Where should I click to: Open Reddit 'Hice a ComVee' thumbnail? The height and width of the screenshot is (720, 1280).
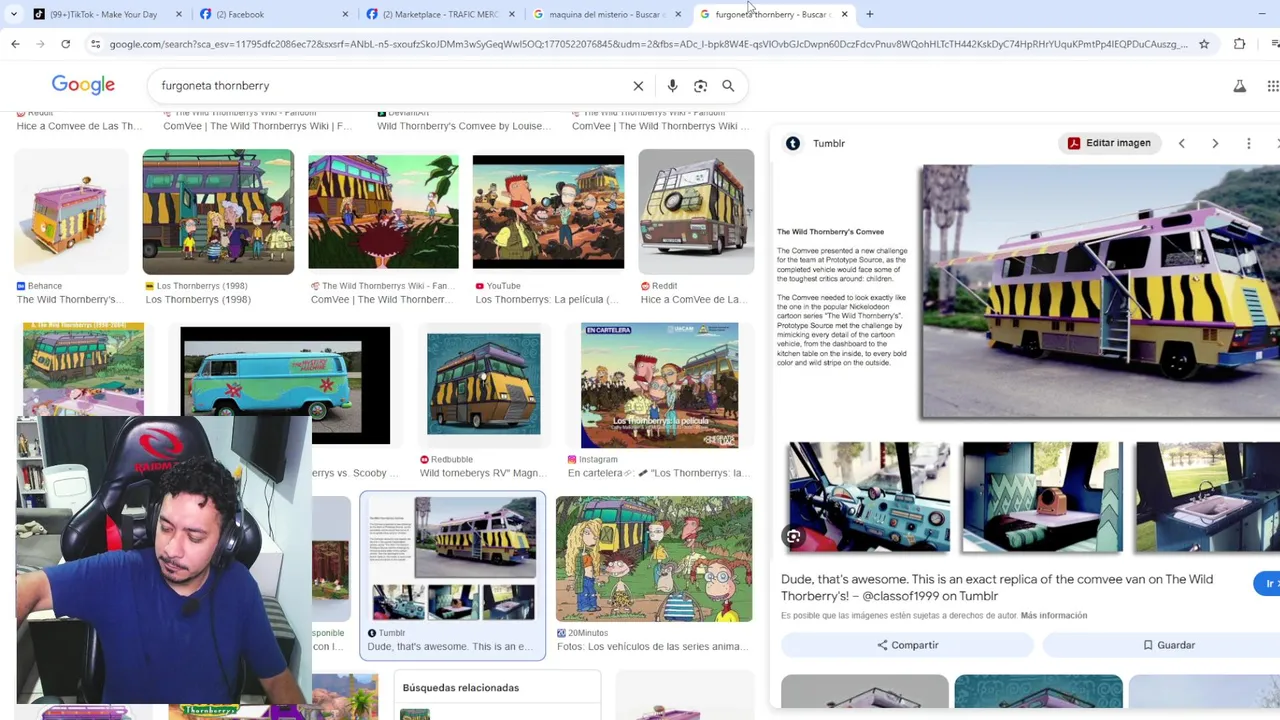pyautogui.click(x=696, y=212)
